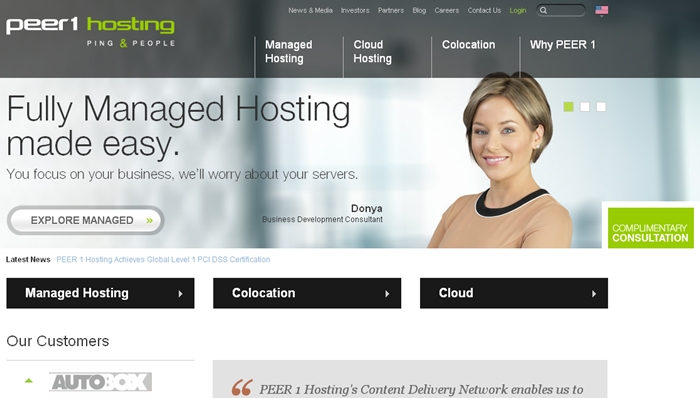700x398 pixels.
Task: Switch to the second carousel slide indicator
Action: point(585,107)
